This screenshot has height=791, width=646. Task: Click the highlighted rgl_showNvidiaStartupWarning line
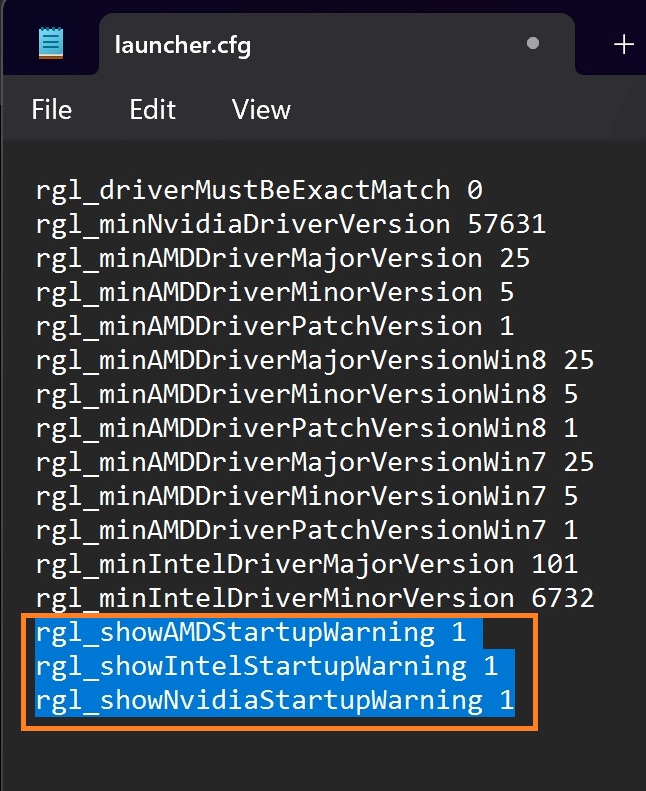pos(274,700)
